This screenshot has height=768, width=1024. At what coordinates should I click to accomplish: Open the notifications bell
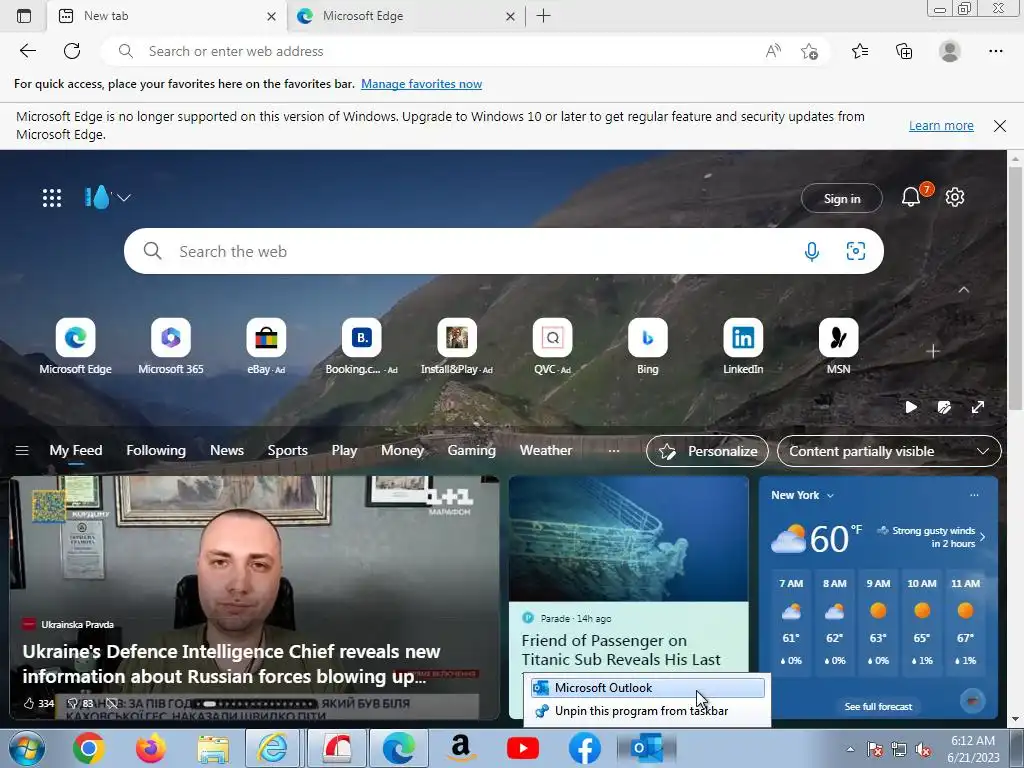[x=911, y=197]
